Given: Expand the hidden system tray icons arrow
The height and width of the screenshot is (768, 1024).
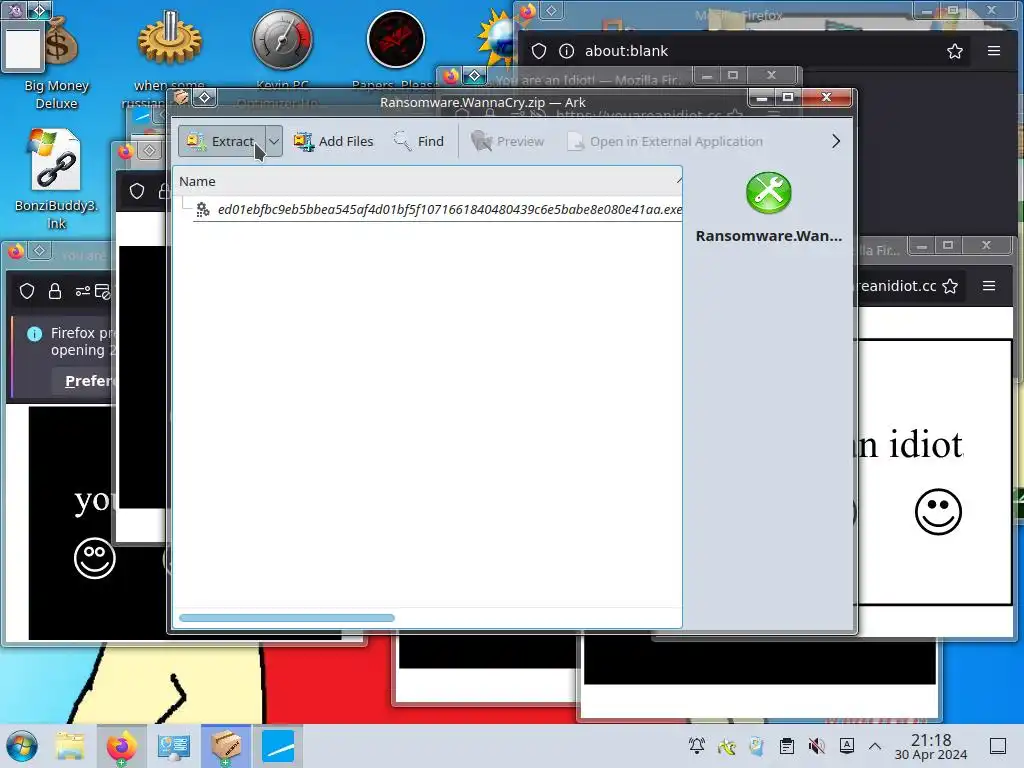Looking at the screenshot, I should 875,746.
